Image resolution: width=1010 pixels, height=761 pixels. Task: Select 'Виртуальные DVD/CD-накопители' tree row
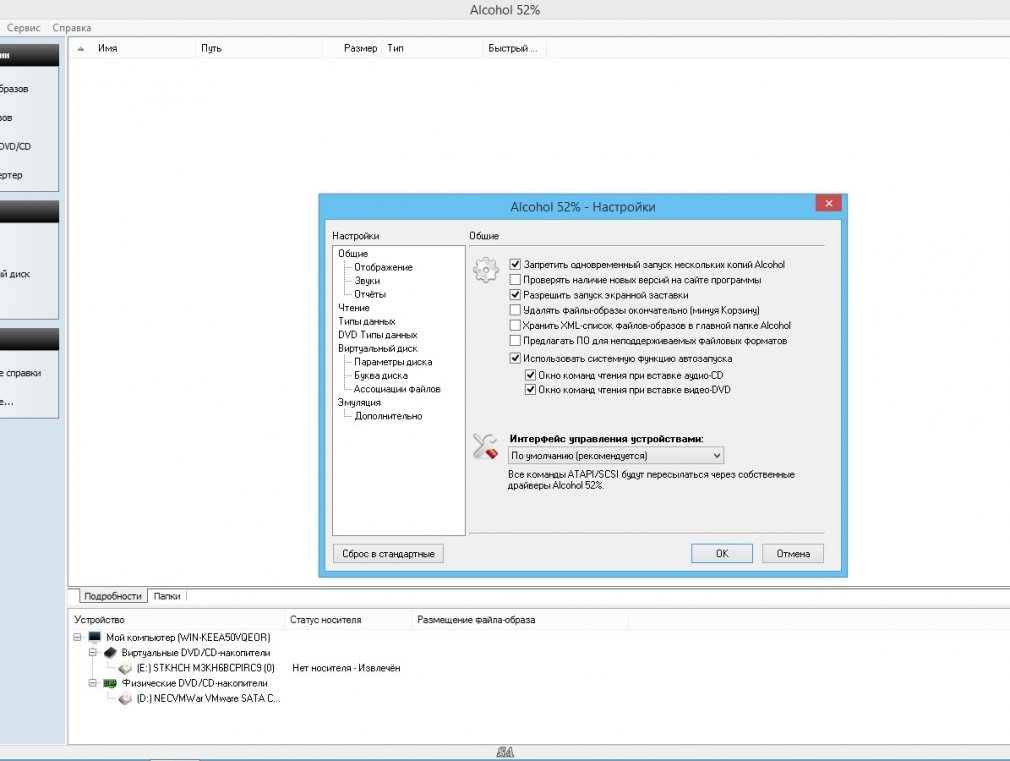196,653
